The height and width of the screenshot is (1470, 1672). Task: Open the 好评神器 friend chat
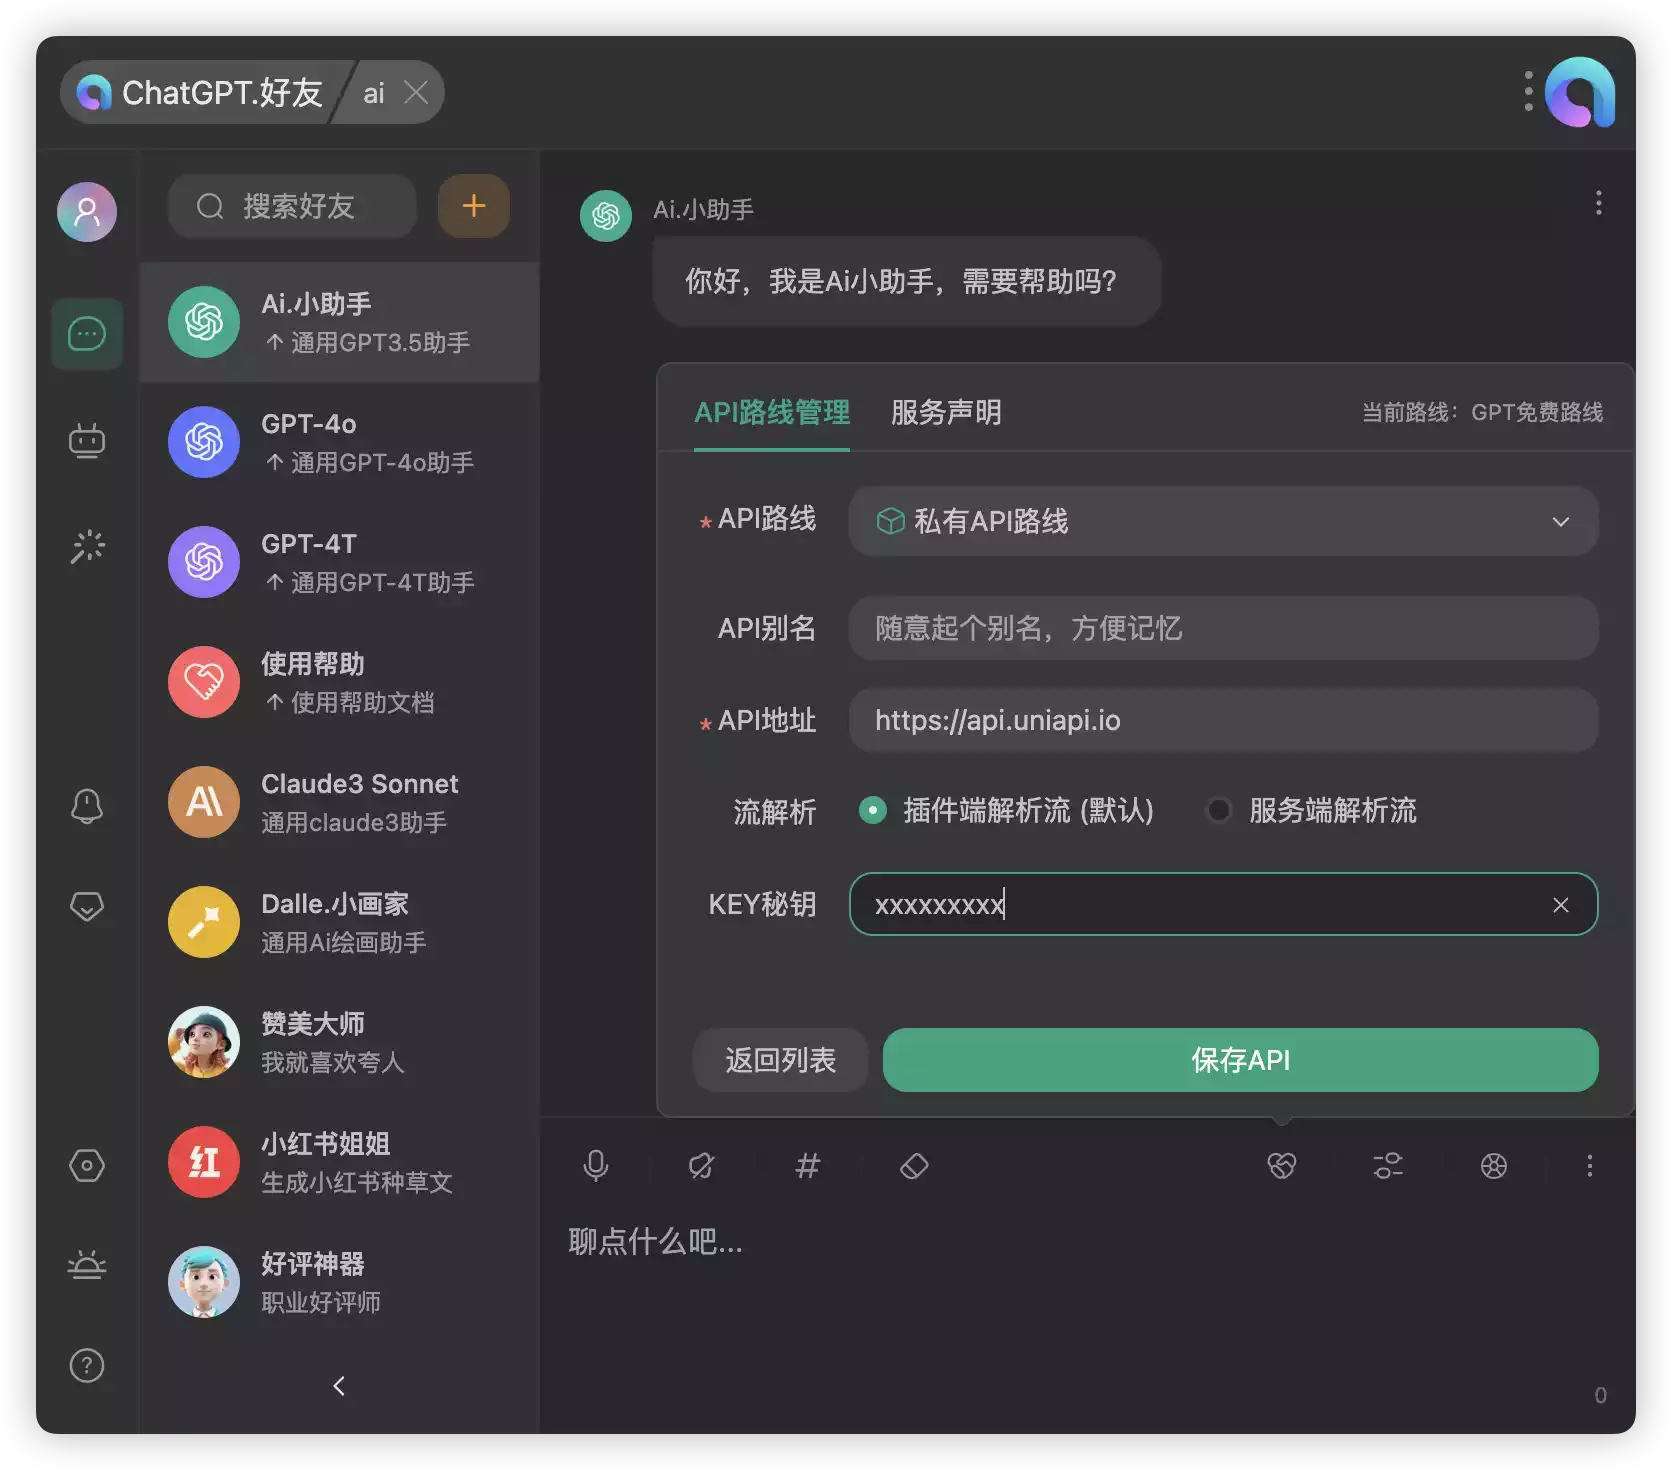pos(340,1282)
